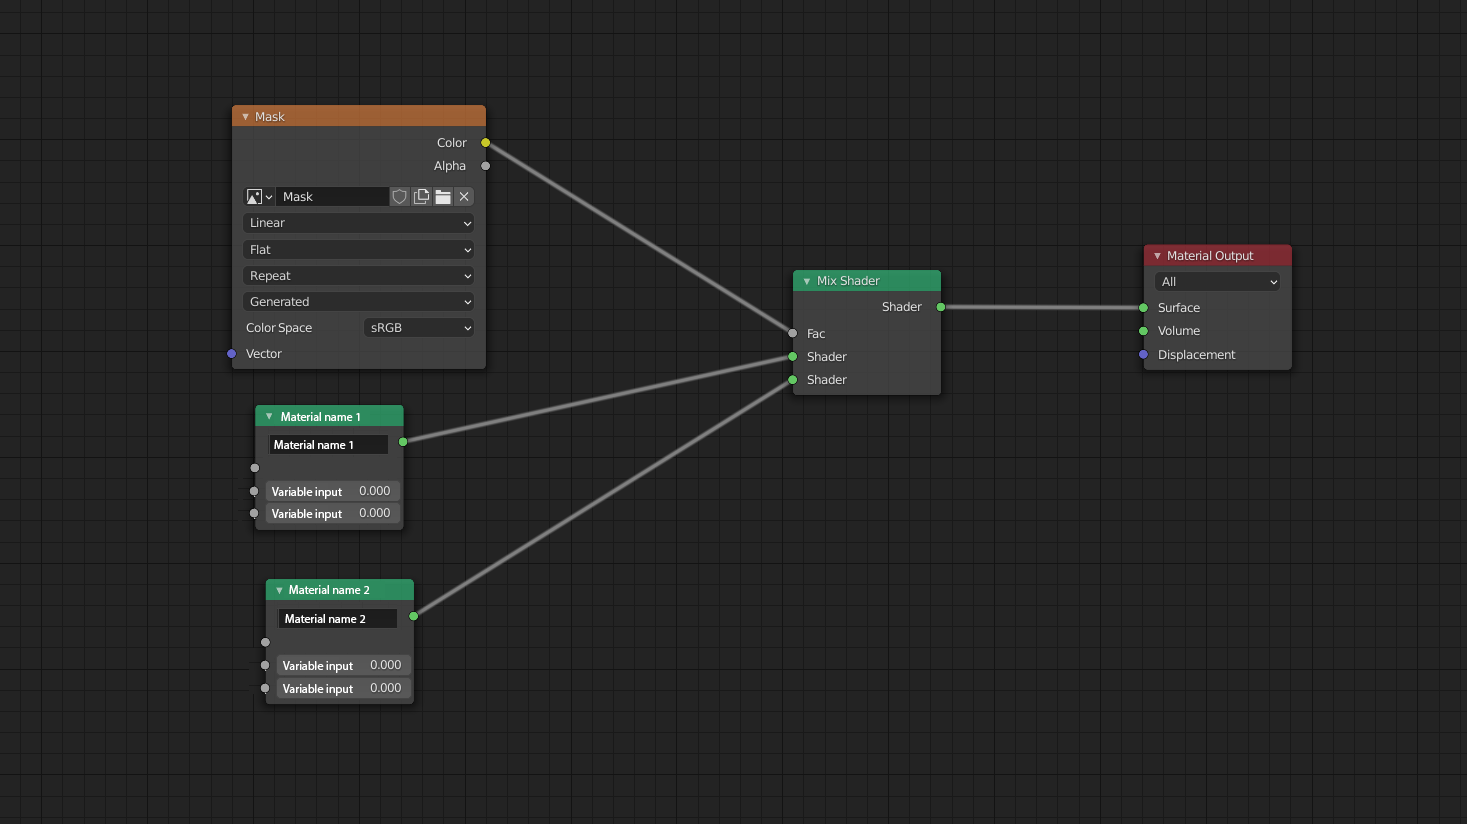The image size is (1467, 824).
Task: Click the Fac input socket on Mix Shader
Action: click(793, 334)
